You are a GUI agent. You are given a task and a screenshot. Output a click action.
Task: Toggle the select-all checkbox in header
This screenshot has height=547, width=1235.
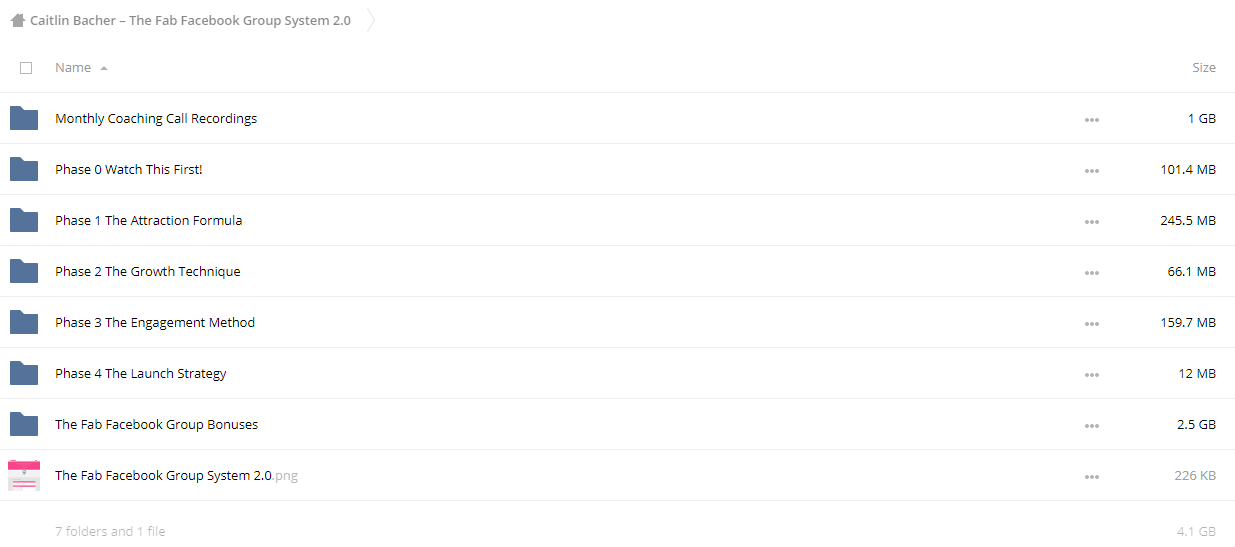[x=26, y=68]
